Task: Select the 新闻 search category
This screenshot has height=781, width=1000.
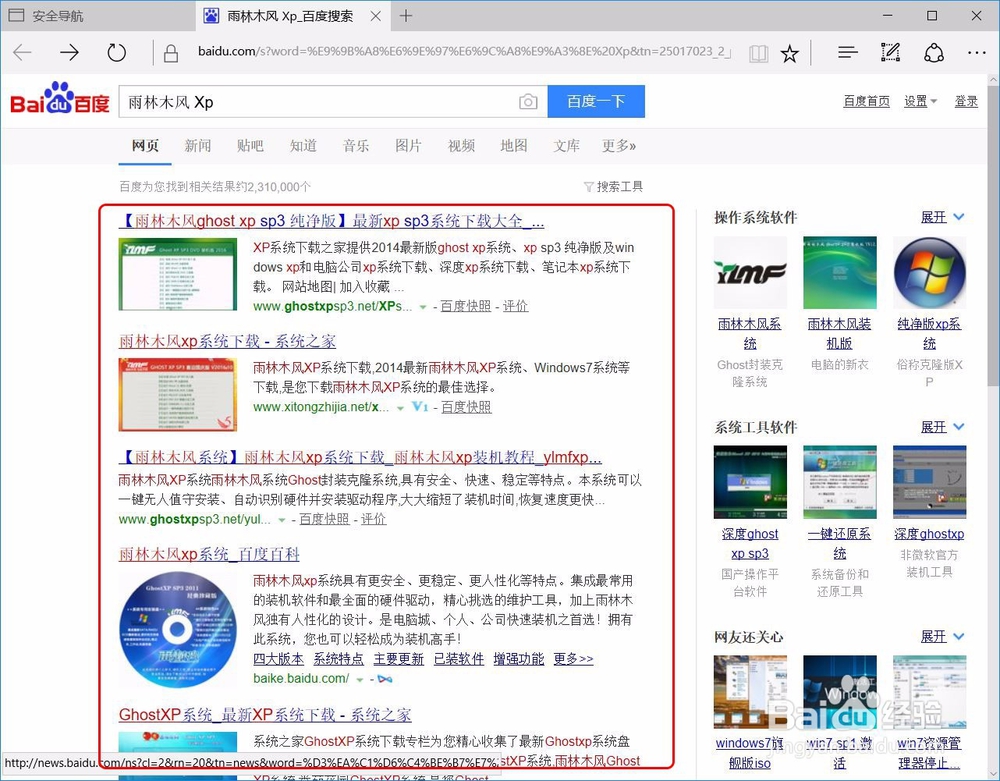Action: [198, 146]
